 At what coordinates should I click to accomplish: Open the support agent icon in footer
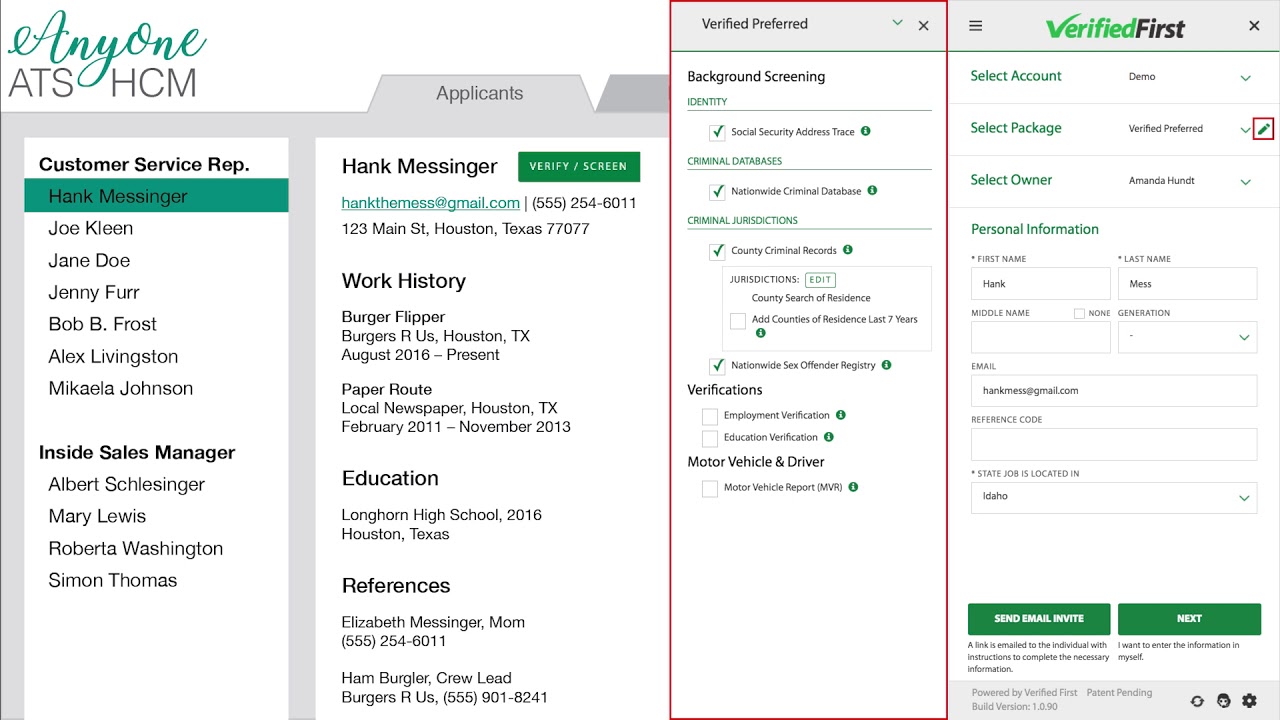pos(1223,701)
